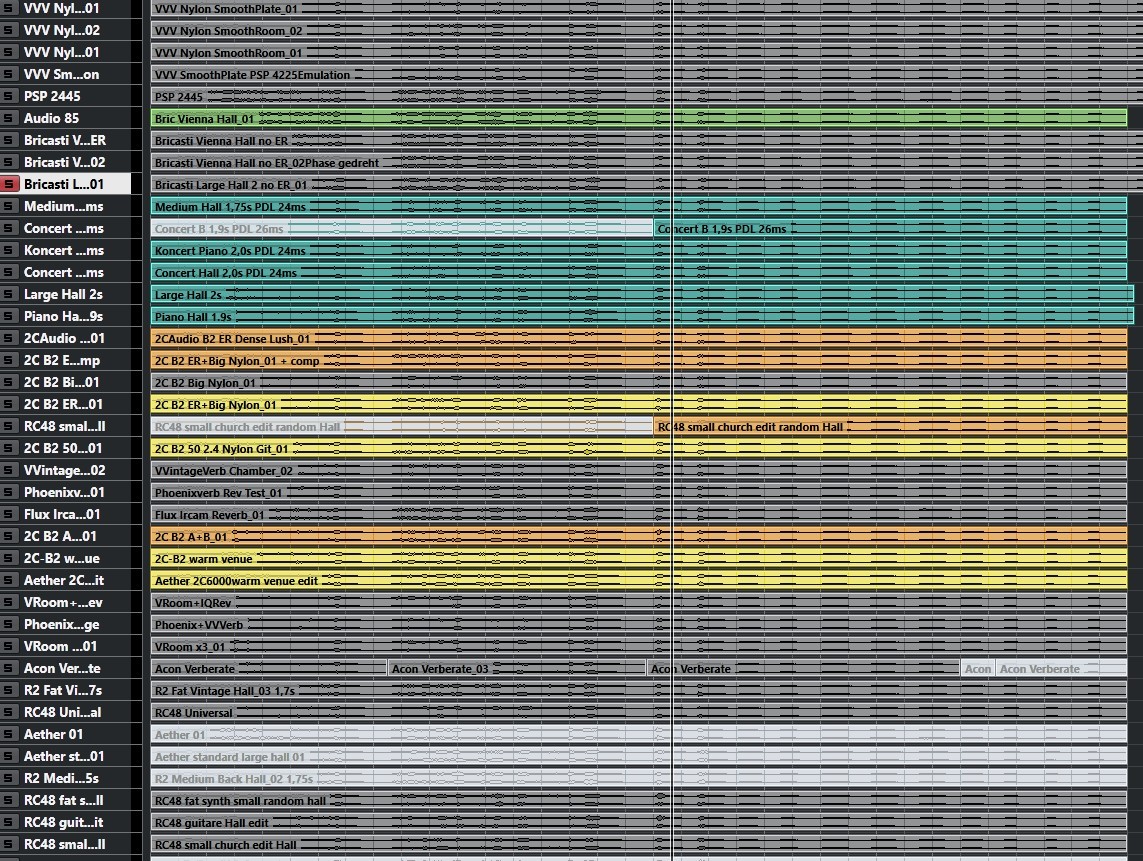Screen dimensions: 1143x861
Task: Activate solo on the Piano Hall track
Action: (10, 316)
